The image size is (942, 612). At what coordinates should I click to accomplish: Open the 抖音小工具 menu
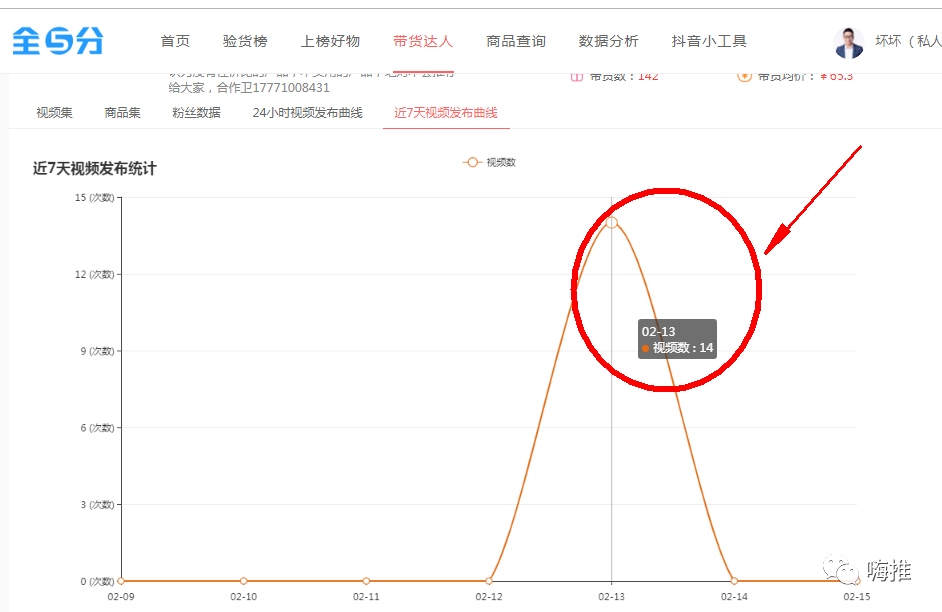pos(709,41)
